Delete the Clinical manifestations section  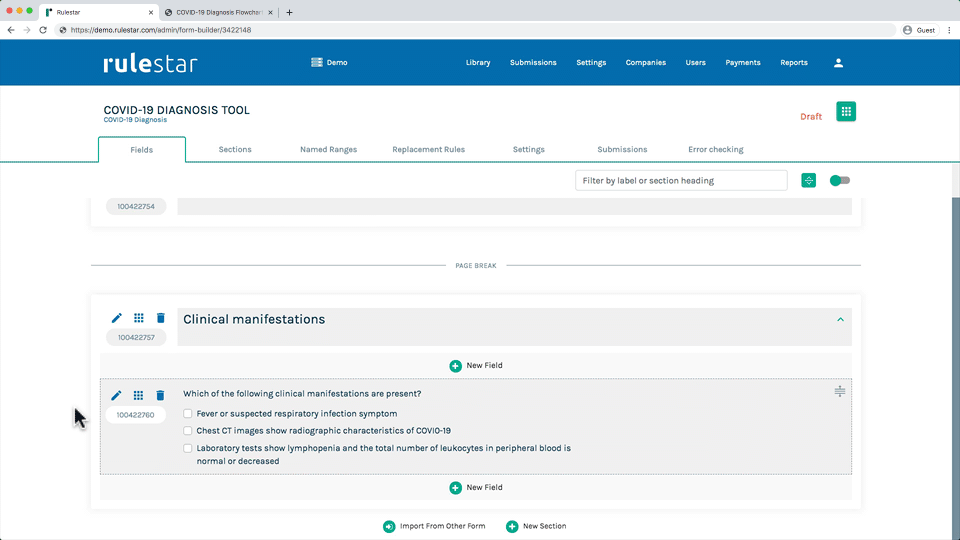tap(160, 318)
